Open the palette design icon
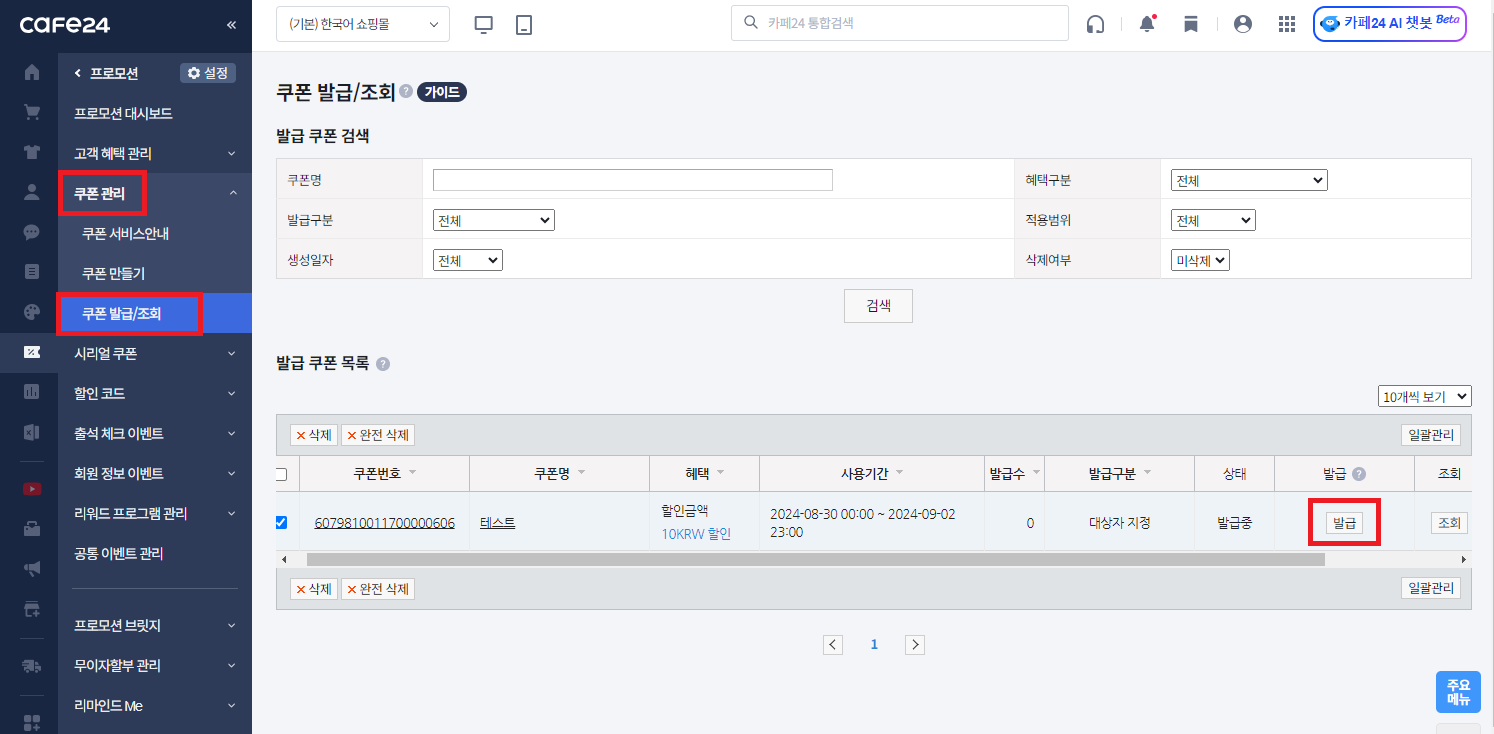 coord(32,312)
